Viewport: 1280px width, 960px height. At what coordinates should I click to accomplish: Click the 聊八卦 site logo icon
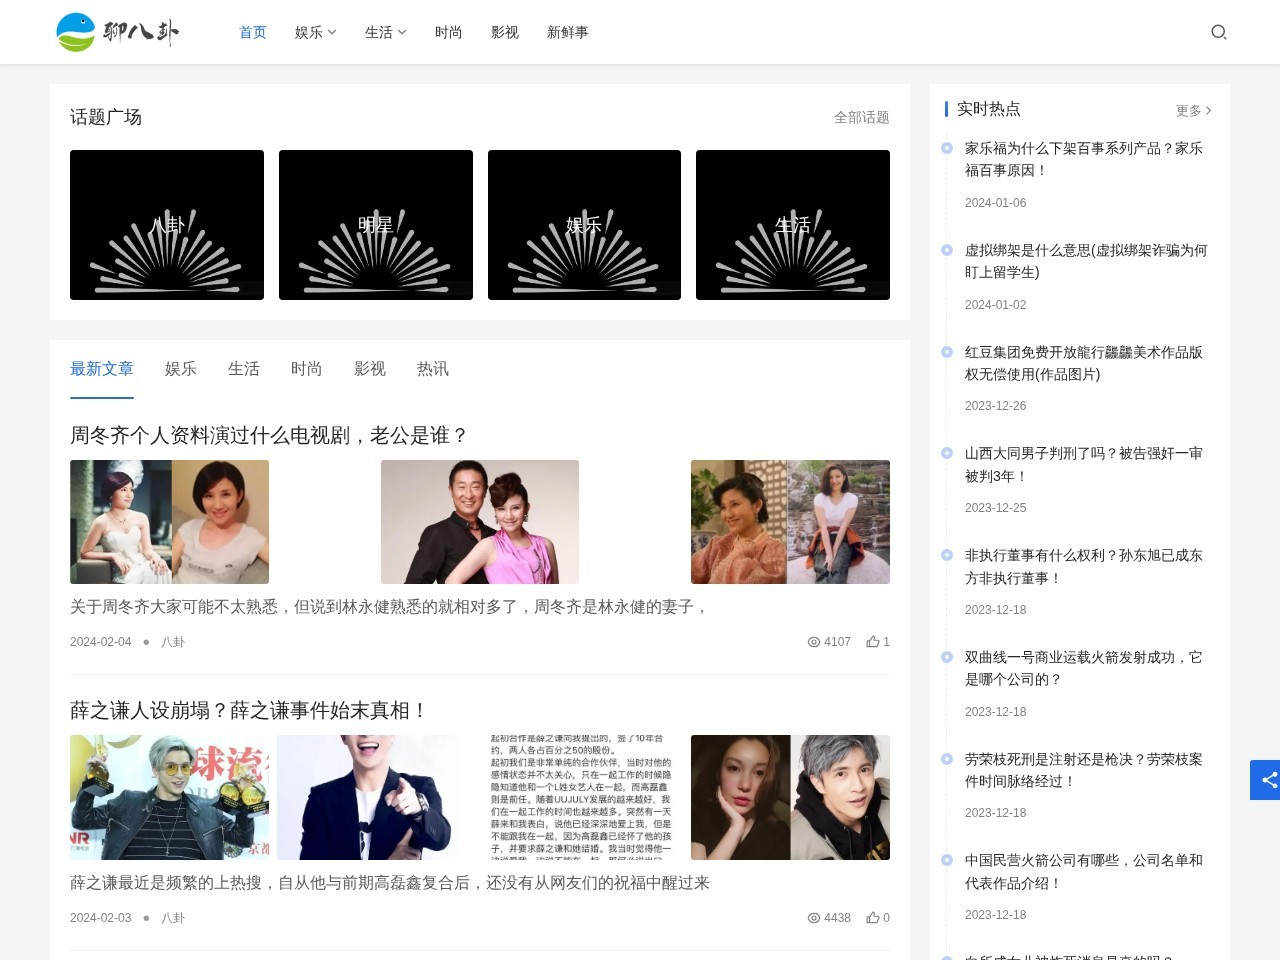75,32
